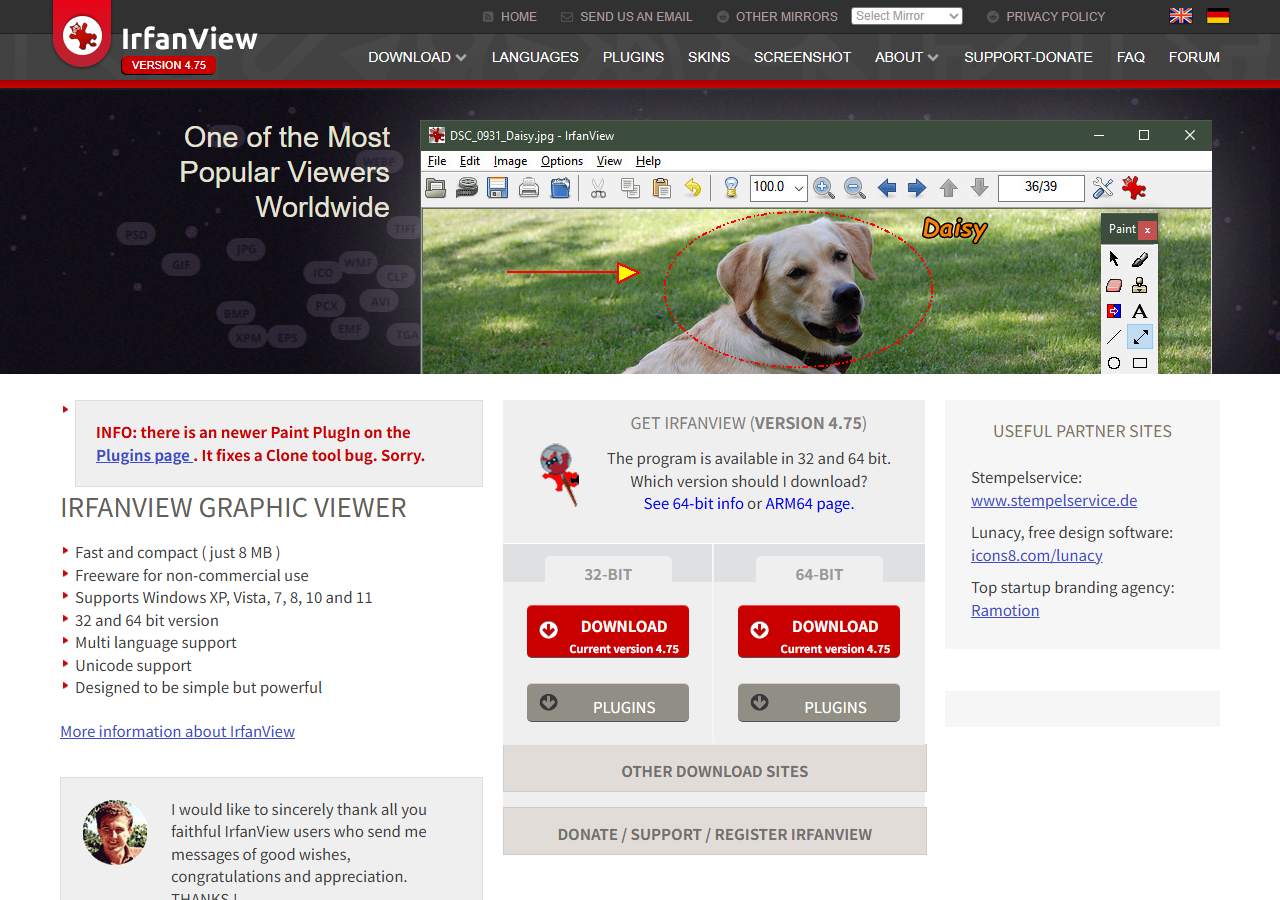
Task: Select the pointer arrow tool in Paint panel
Action: (x=1114, y=259)
